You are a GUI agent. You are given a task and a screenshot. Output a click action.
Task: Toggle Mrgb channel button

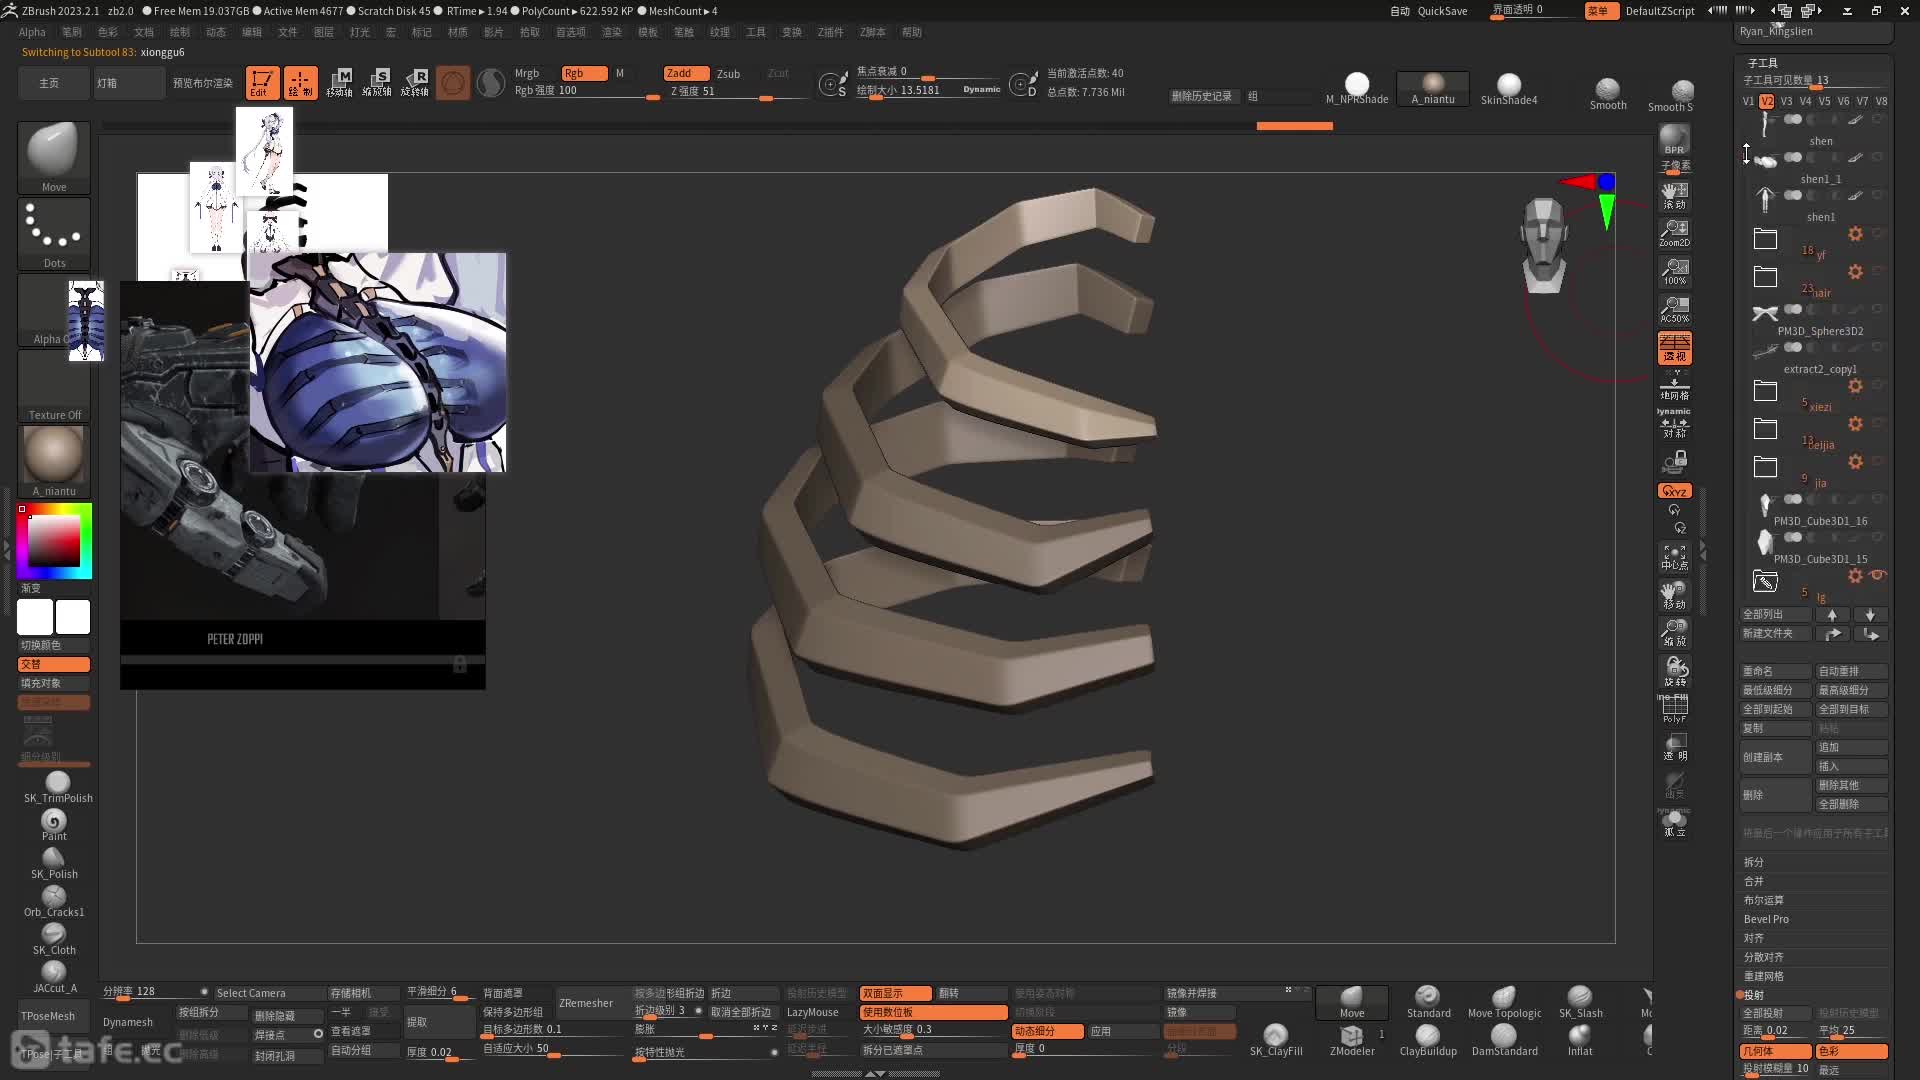click(527, 73)
